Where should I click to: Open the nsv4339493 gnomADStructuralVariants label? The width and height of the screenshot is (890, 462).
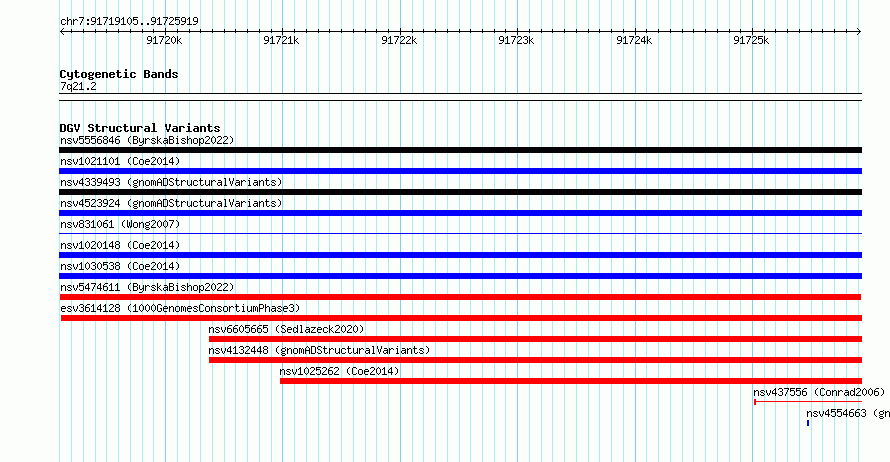point(171,182)
